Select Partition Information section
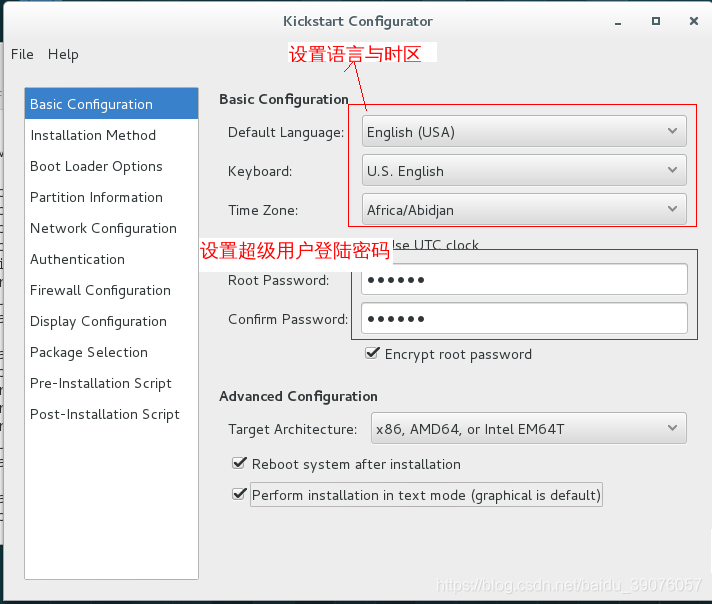Image resolution: width=712 pixels, height=604 pixels. coord(111,197)
